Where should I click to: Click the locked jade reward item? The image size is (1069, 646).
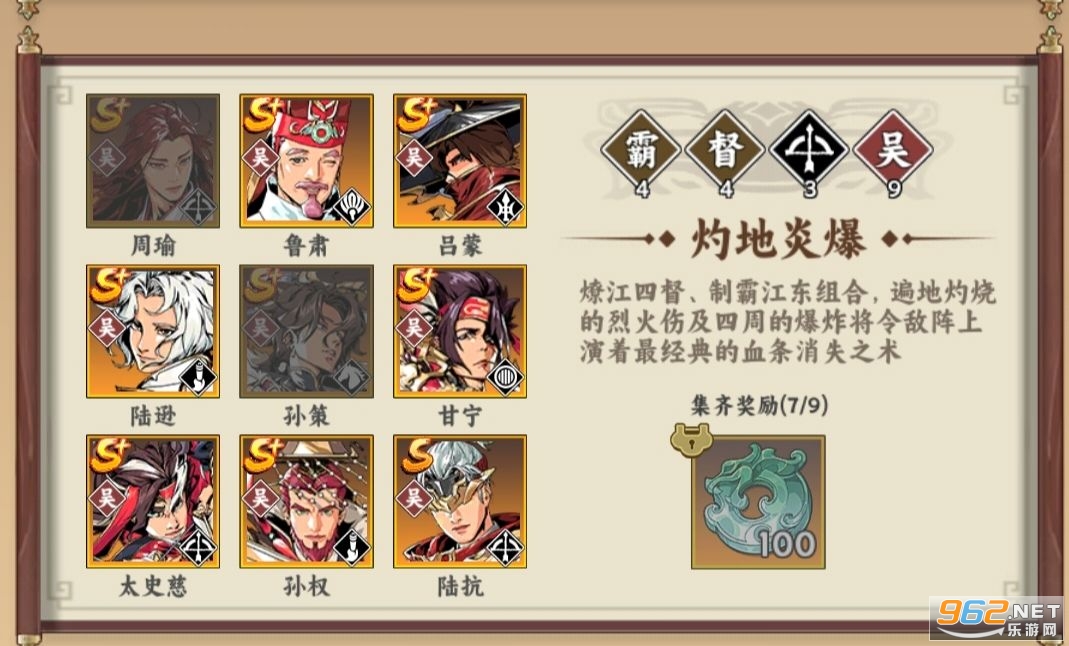click(758, 502)
